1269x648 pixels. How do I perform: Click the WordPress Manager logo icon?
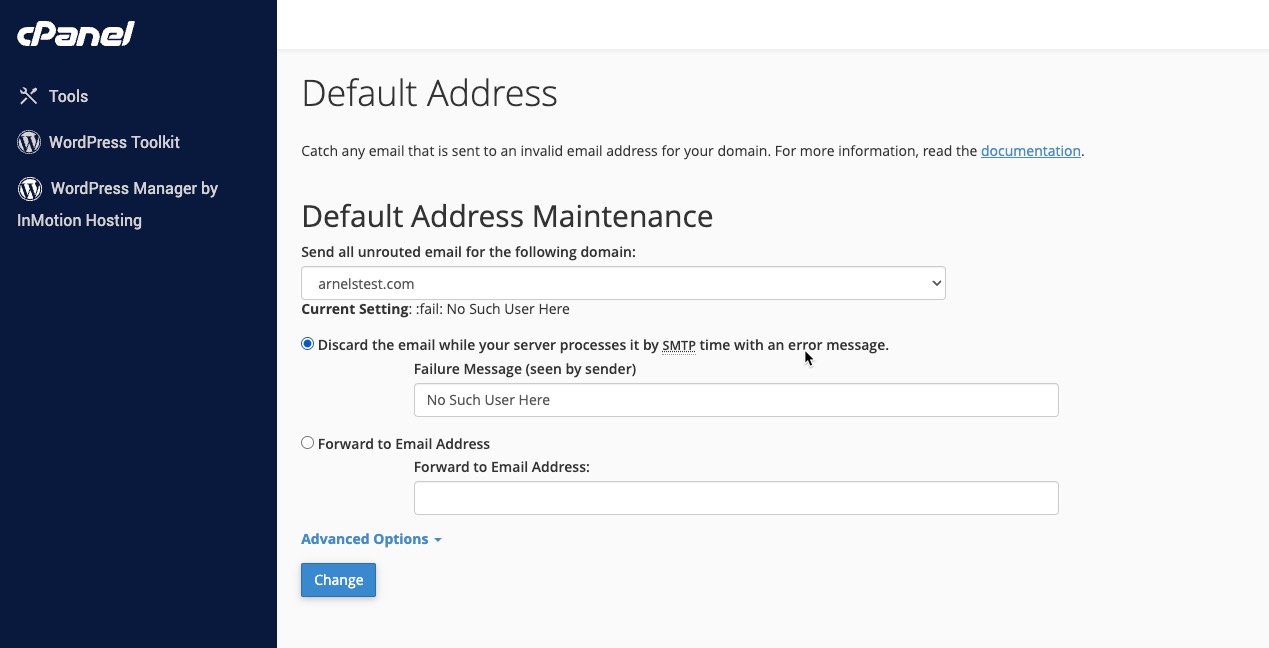click(x=30, y=188)
